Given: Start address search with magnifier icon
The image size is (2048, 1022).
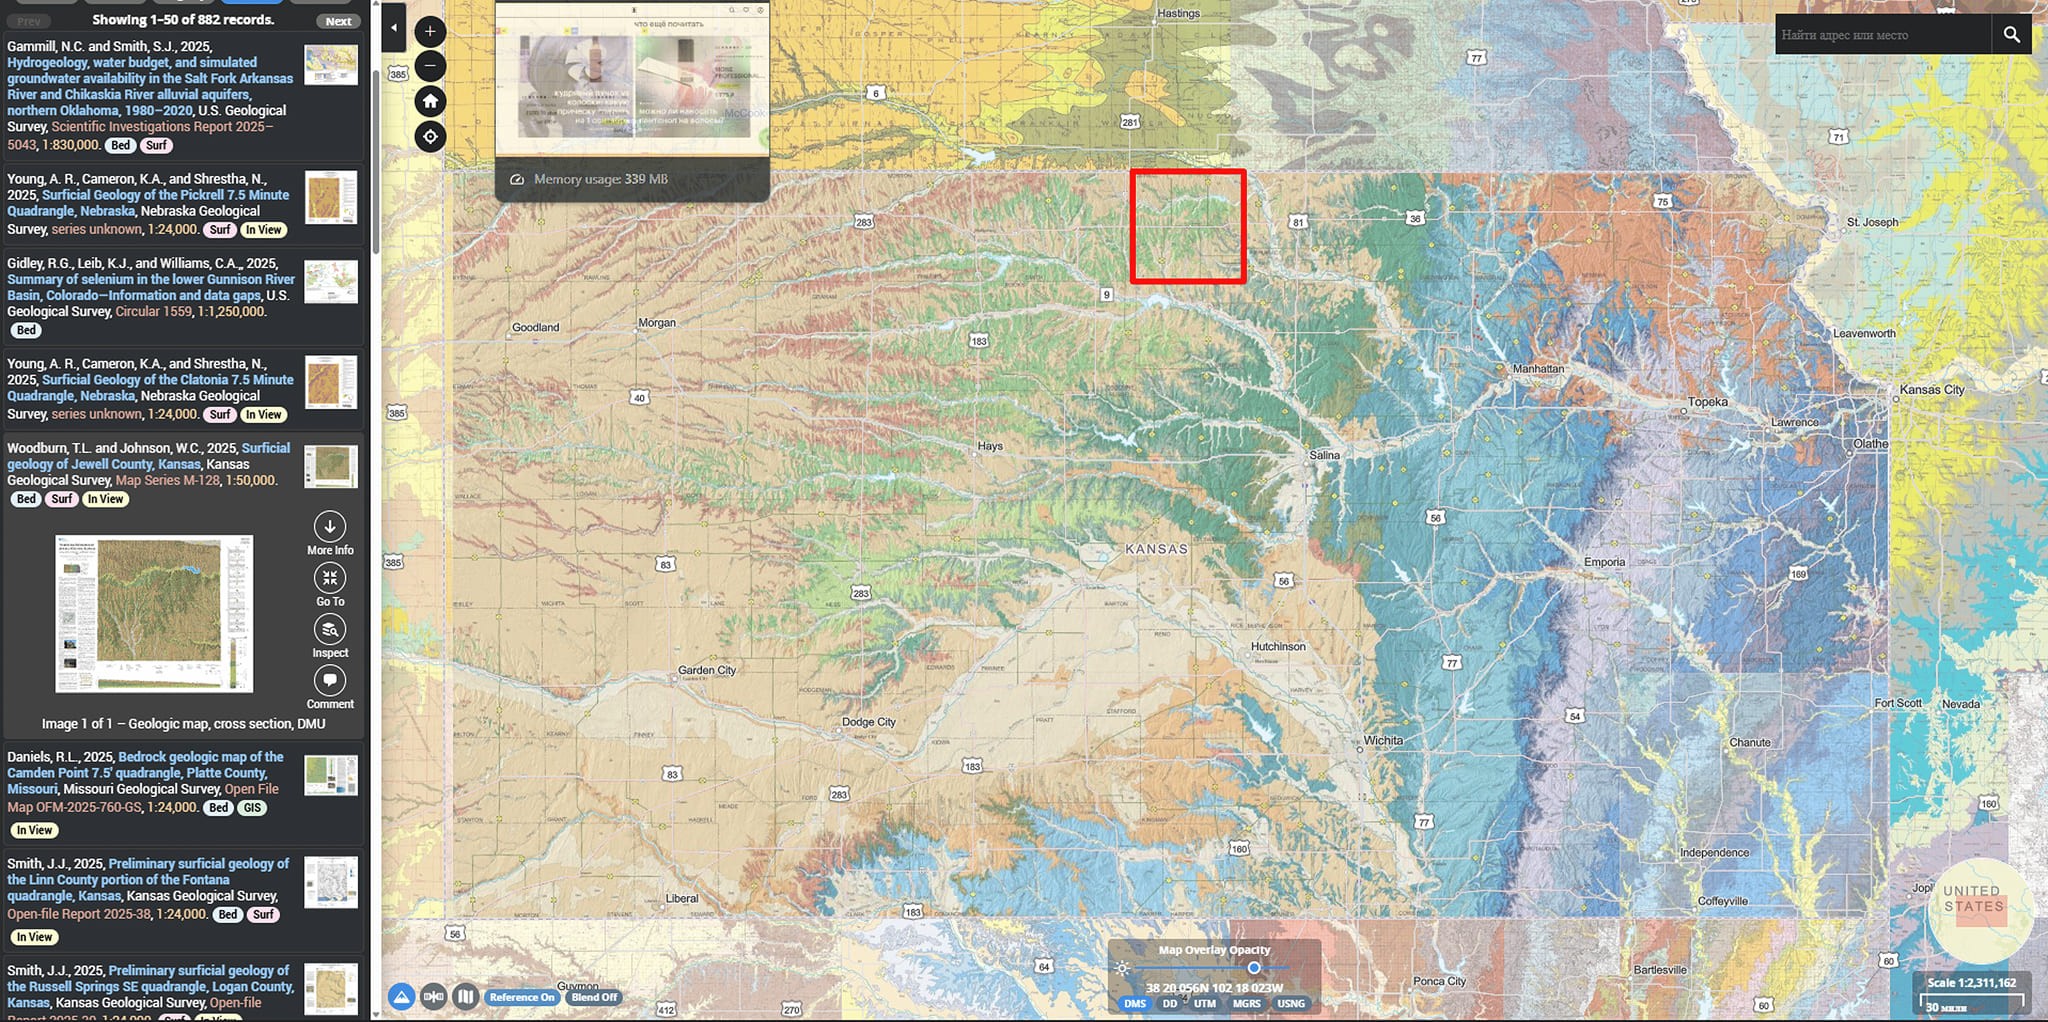Looking at the screenshot, I should point(2012,35).
